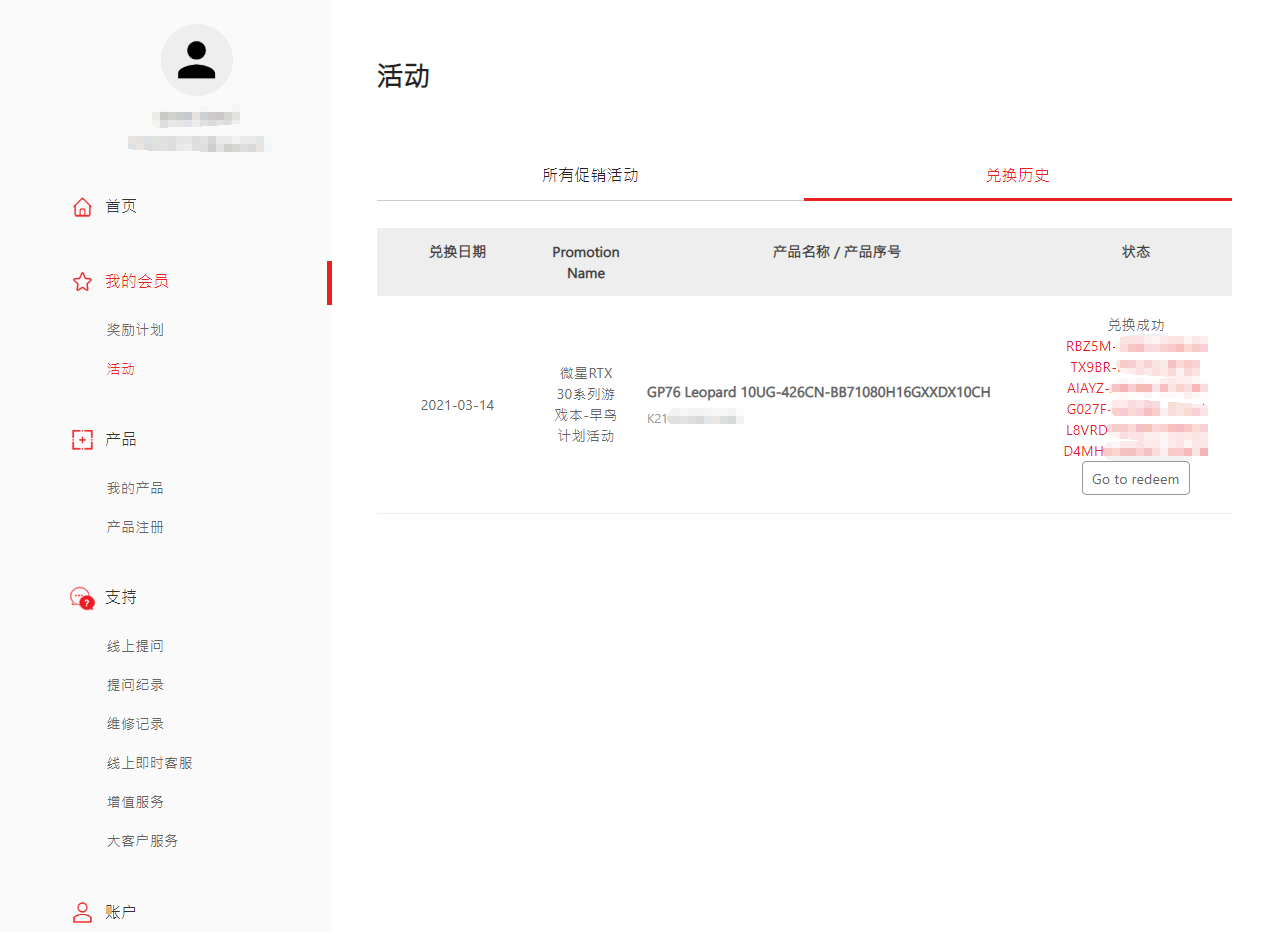
Task: Select the 兑换历史 tab
Action: (1017, 176)
